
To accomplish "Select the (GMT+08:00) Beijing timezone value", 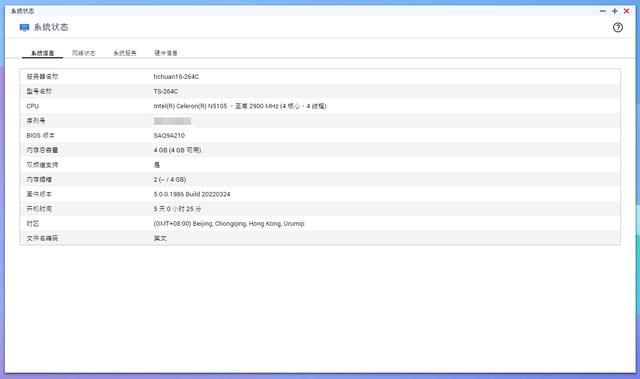I will pyautogui.click(x=229, y=224).
